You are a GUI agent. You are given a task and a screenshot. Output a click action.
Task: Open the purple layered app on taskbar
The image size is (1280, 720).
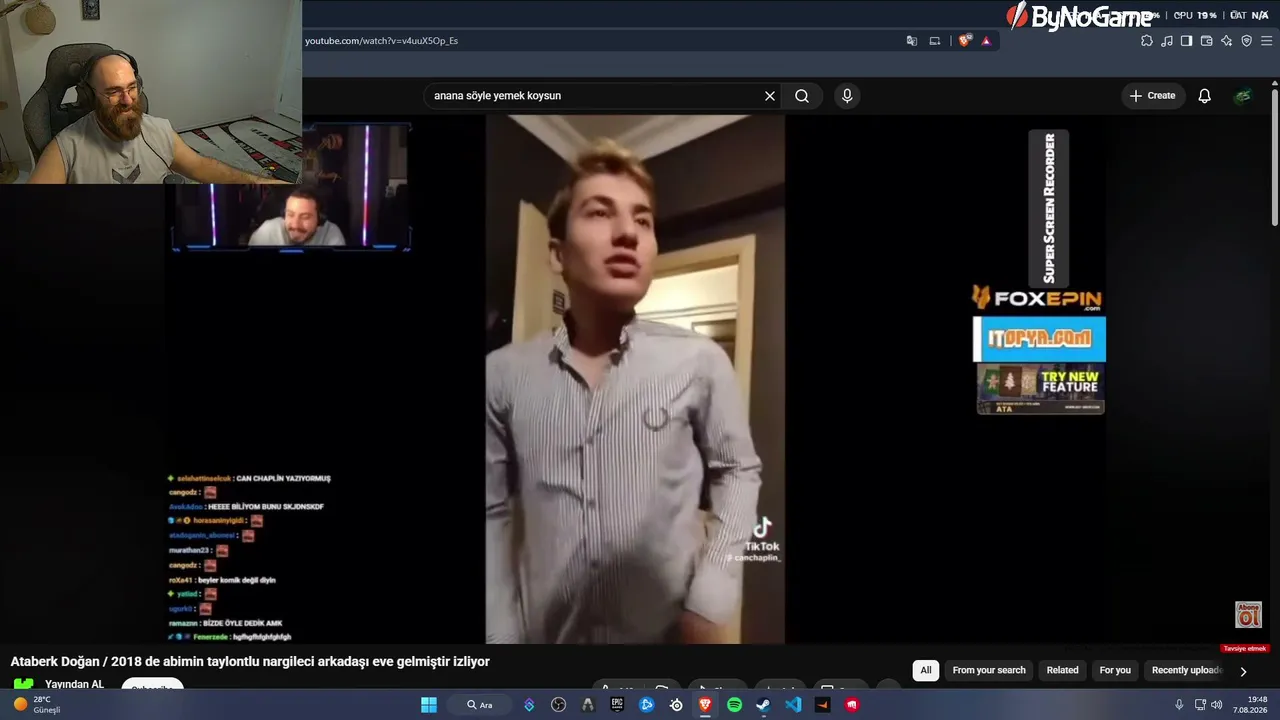(x=529, y=705)
